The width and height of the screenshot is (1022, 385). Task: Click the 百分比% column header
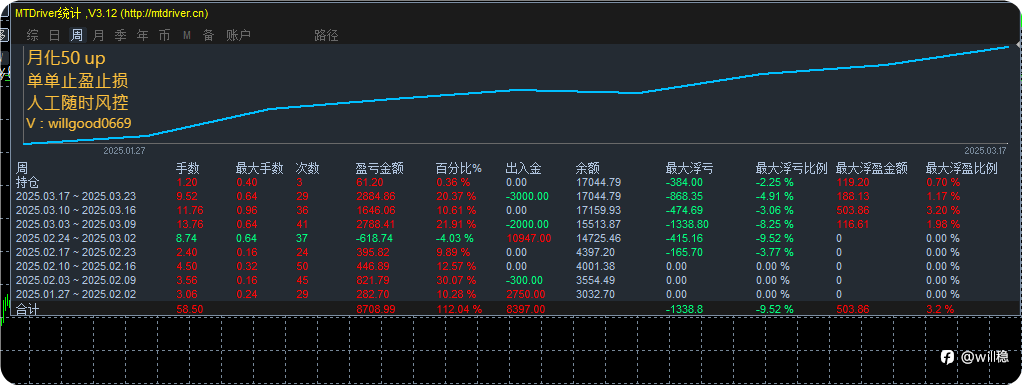[458, 169]
